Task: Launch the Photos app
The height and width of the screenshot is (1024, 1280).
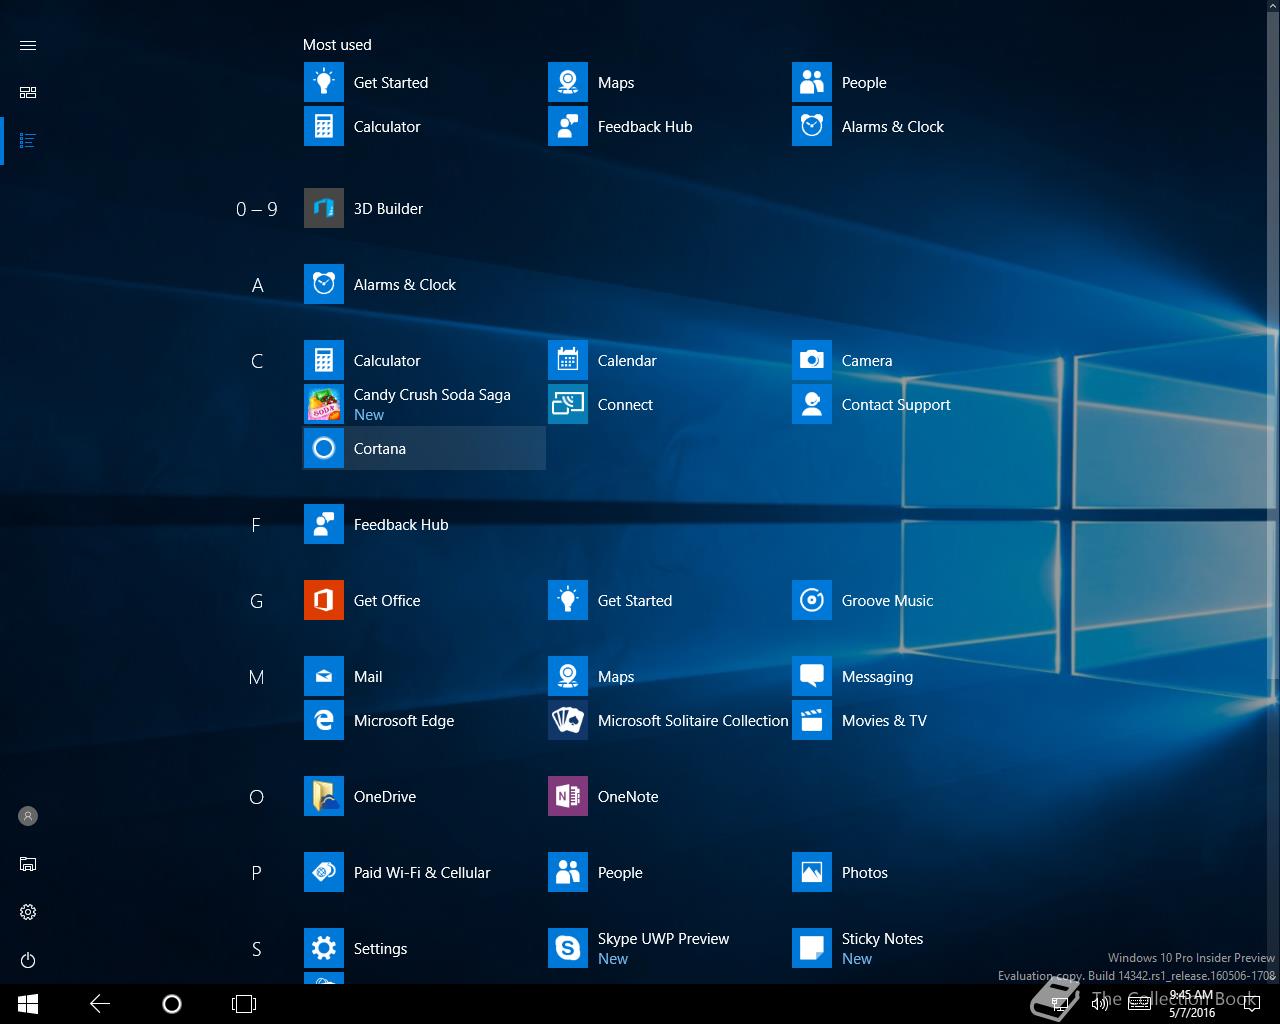Action: [912, 872]
